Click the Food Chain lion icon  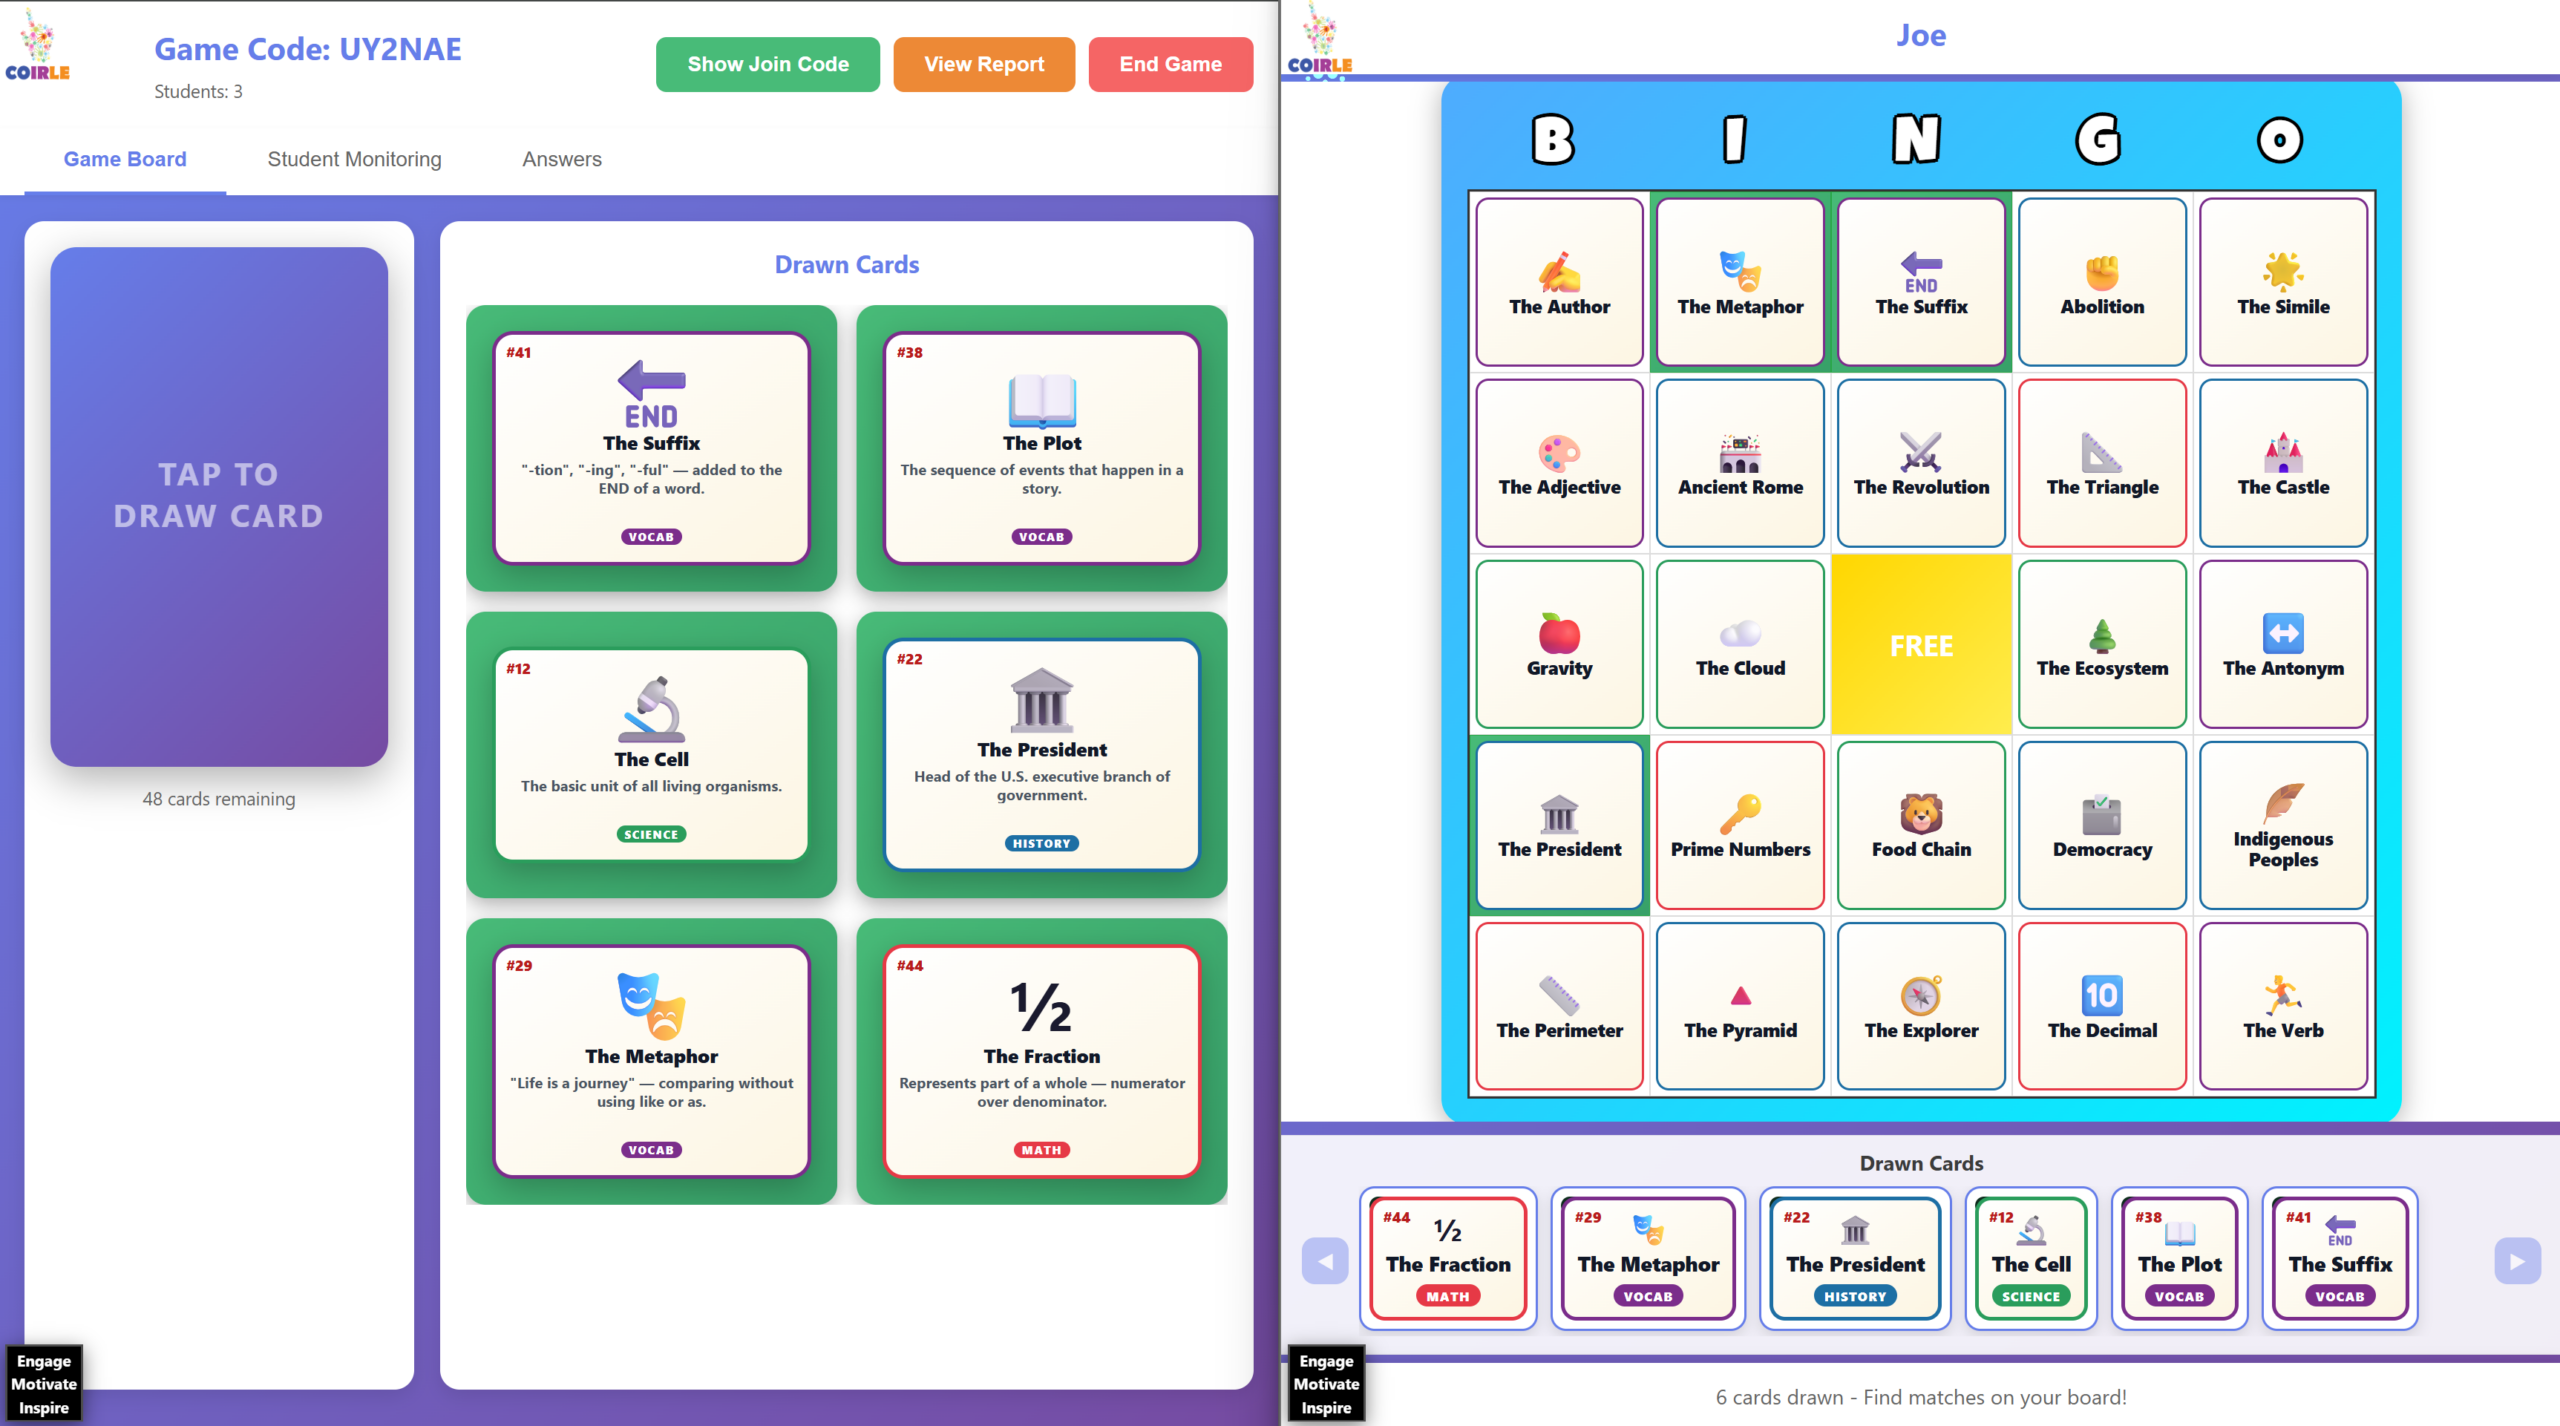pyautogui.click(x=1921, y=814)
